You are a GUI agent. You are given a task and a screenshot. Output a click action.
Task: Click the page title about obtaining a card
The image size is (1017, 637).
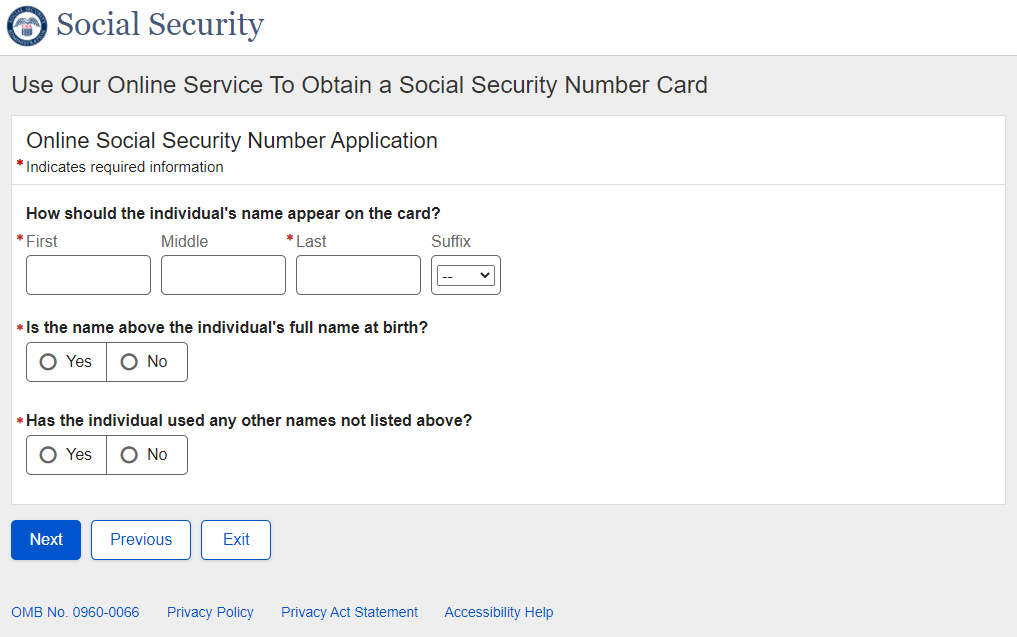tap(359, 85)
